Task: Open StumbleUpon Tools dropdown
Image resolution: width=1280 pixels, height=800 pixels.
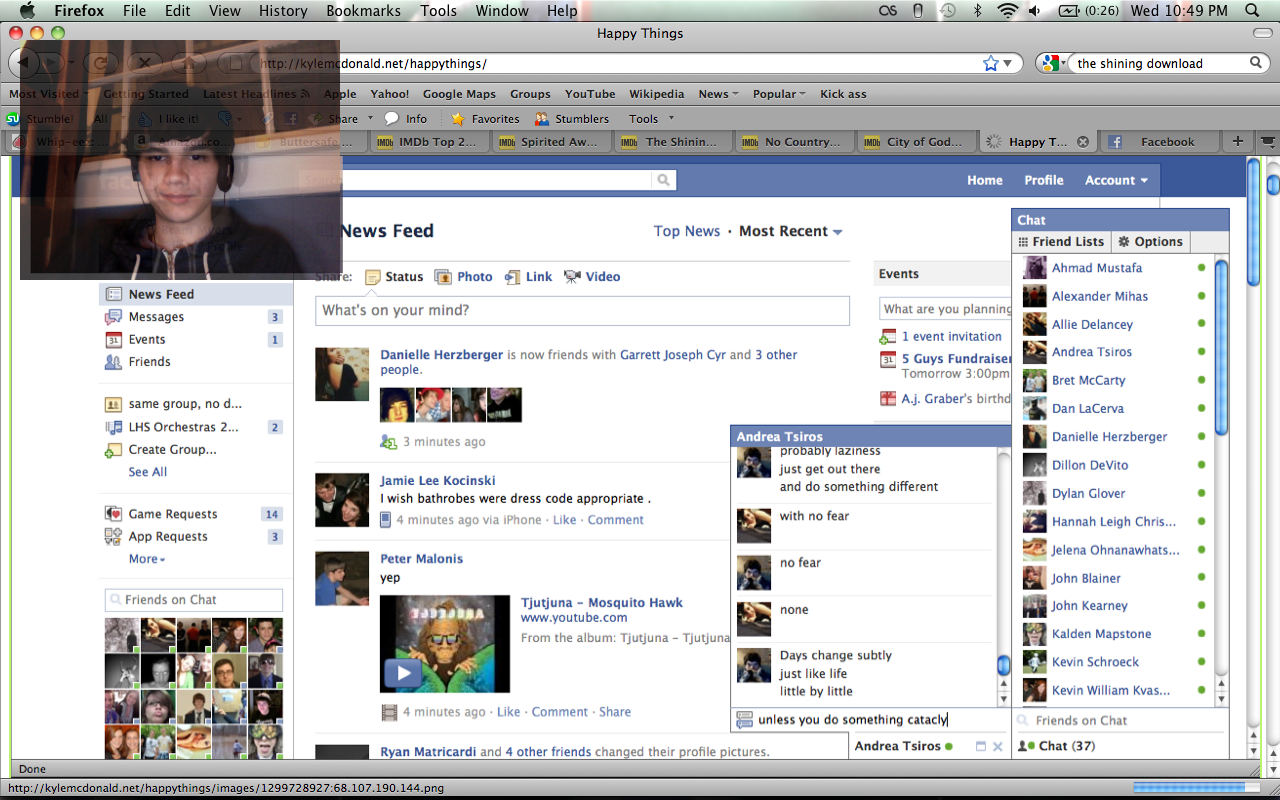Action: [651, 118]
